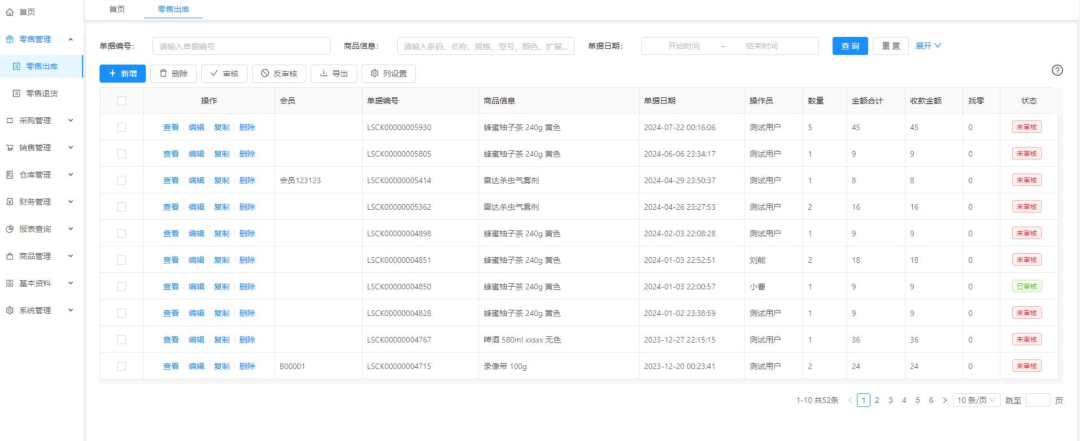Switch to the 首页 tab

click(116, 9)
